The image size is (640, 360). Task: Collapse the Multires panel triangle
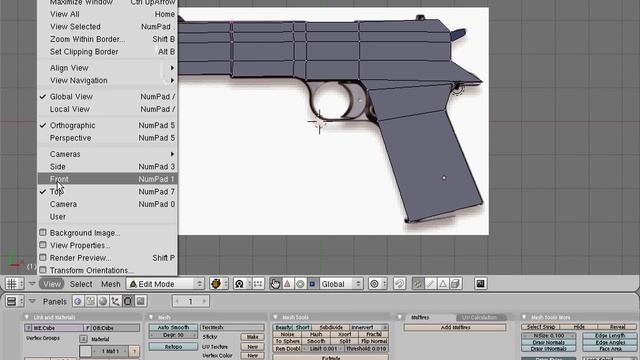point(400,317)
